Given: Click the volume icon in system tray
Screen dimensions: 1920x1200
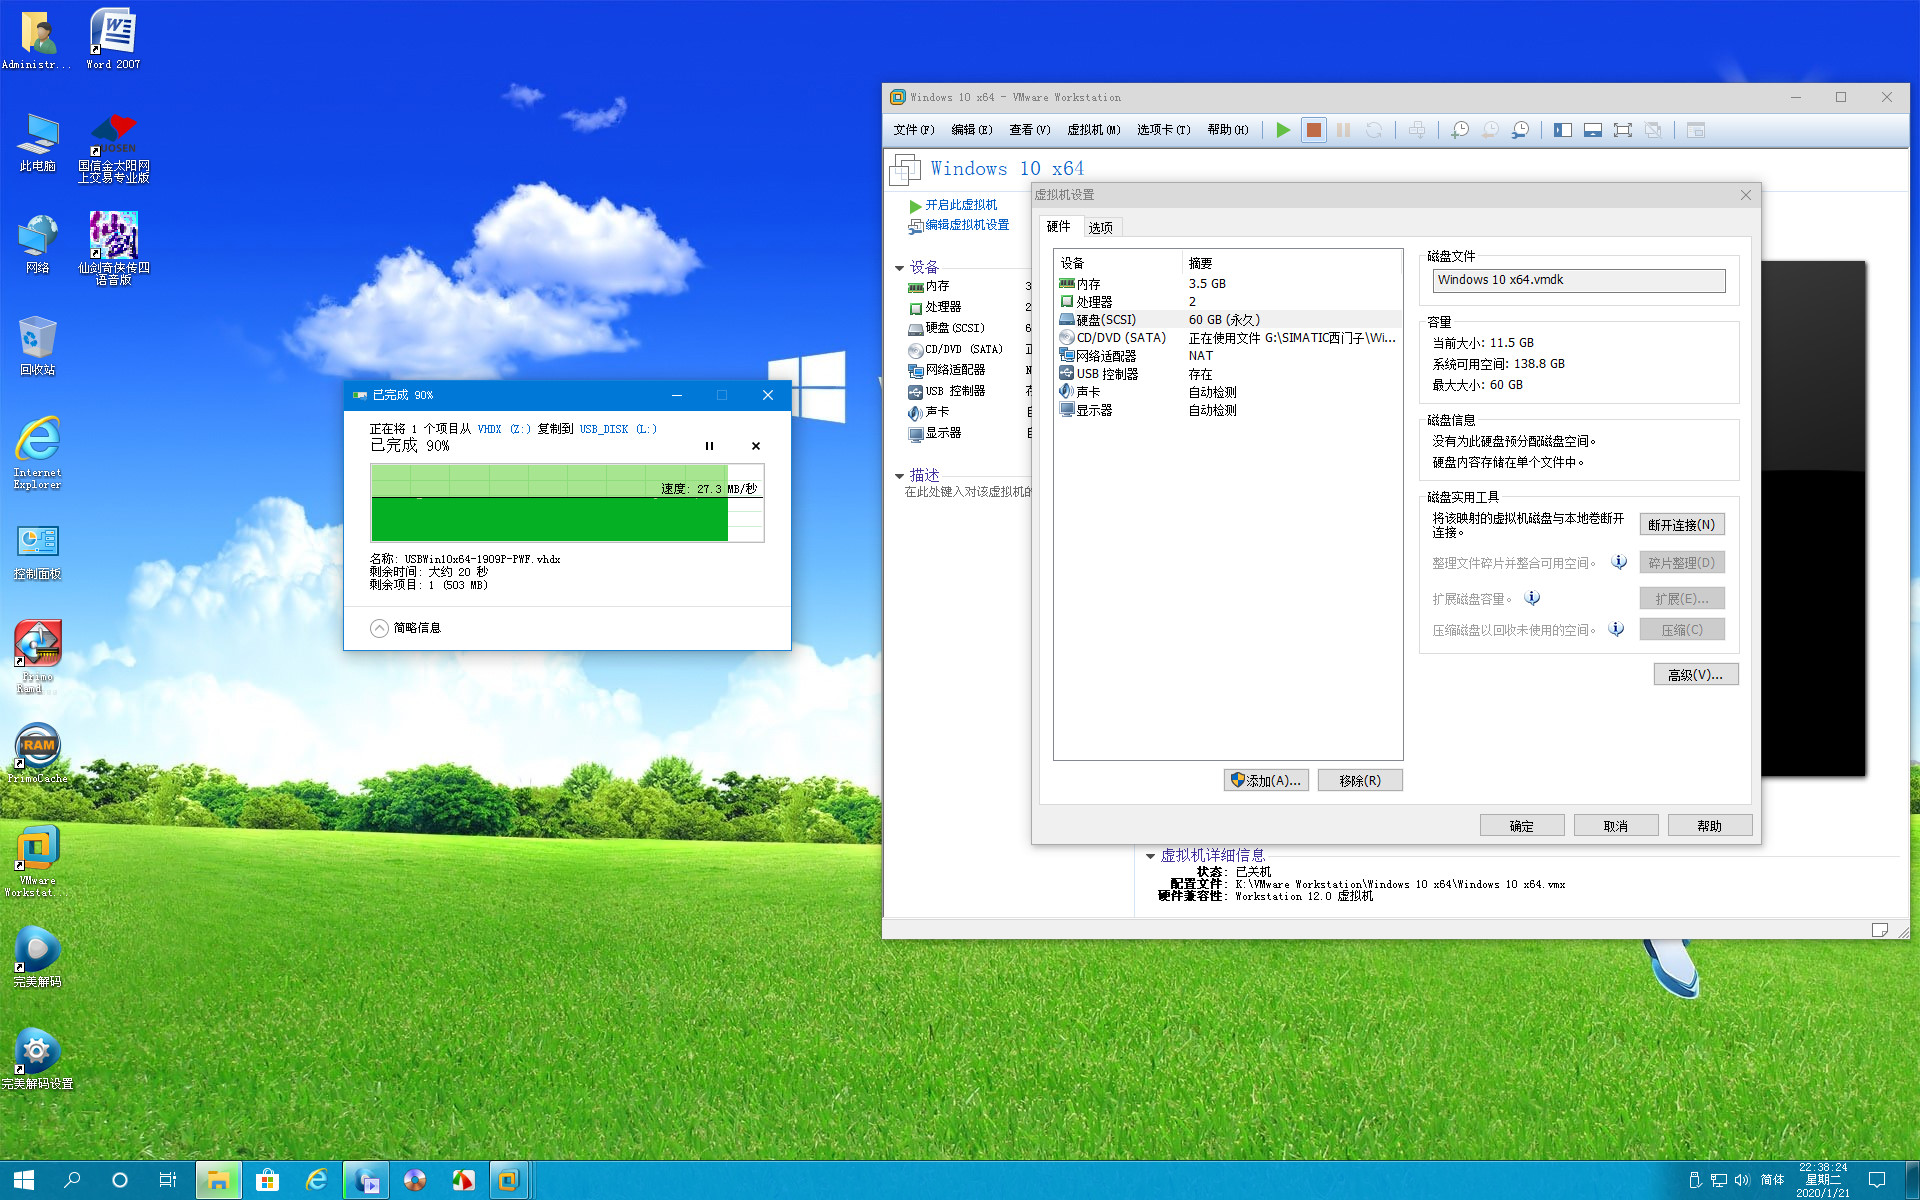Looking at the screenshot, I should [x=1742, y=1180].
